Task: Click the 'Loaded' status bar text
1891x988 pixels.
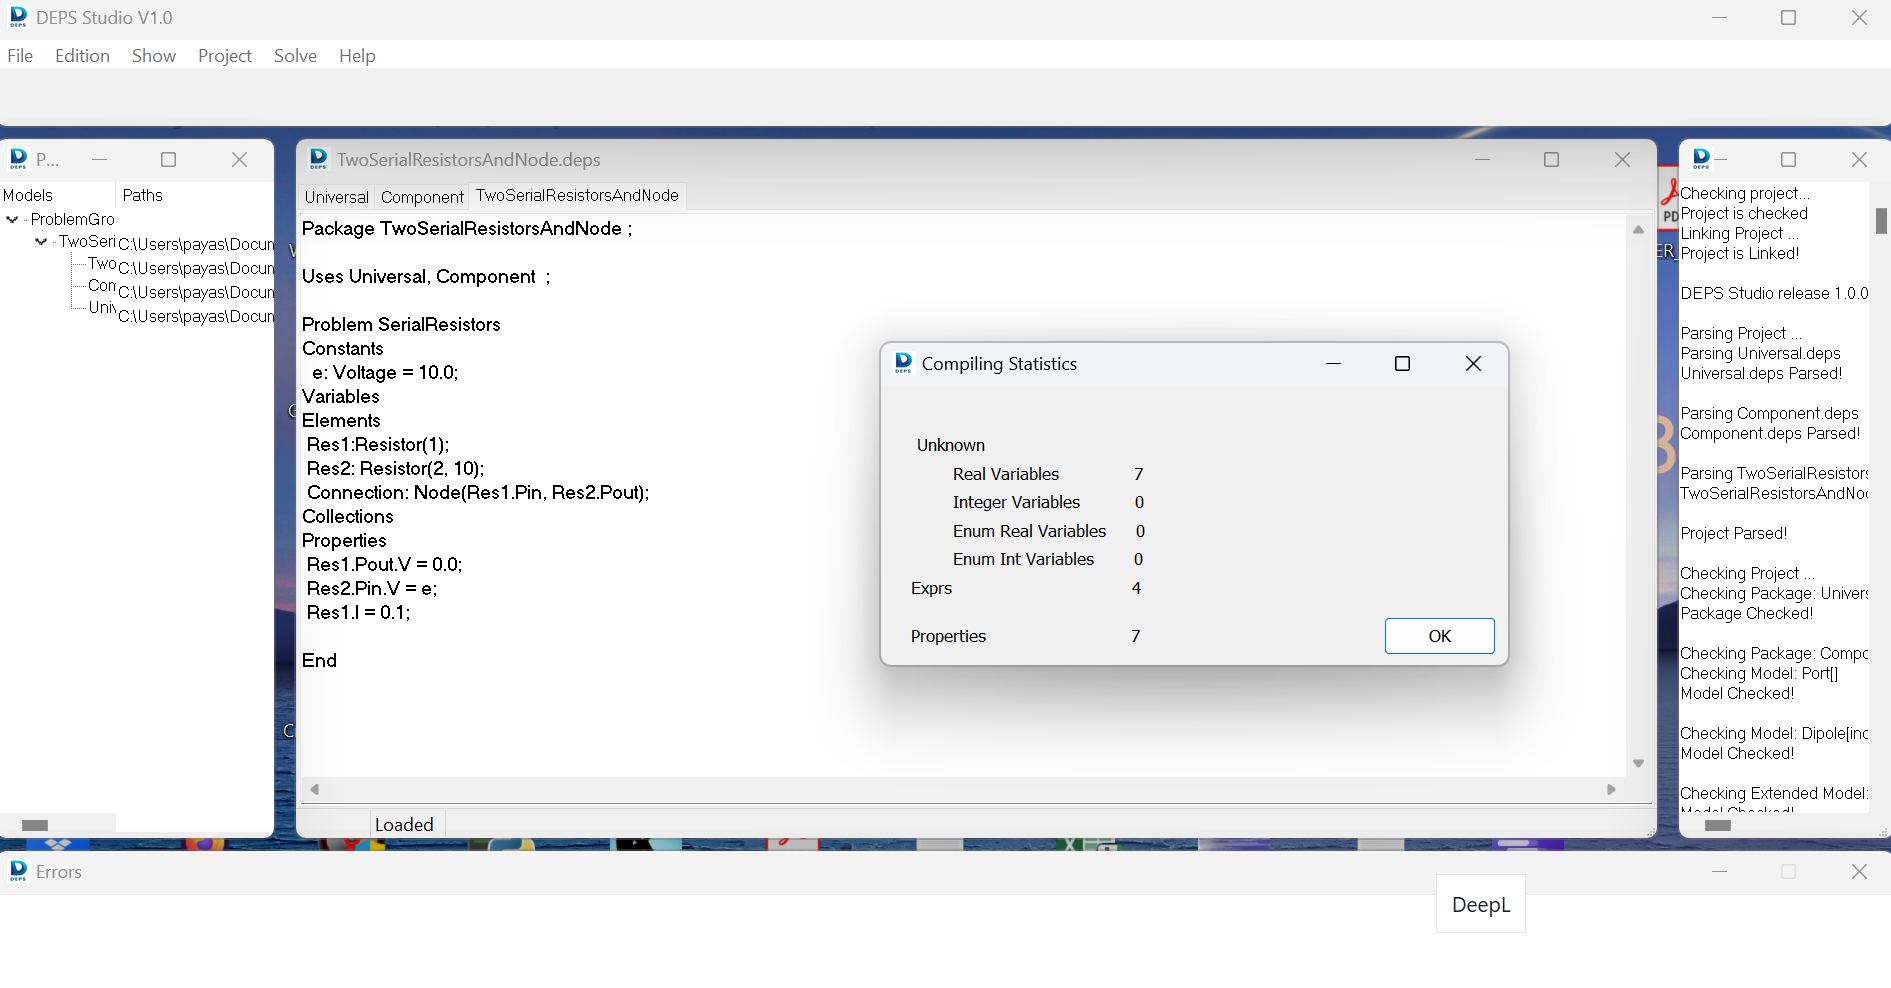Action: click(x=404, y=825)
